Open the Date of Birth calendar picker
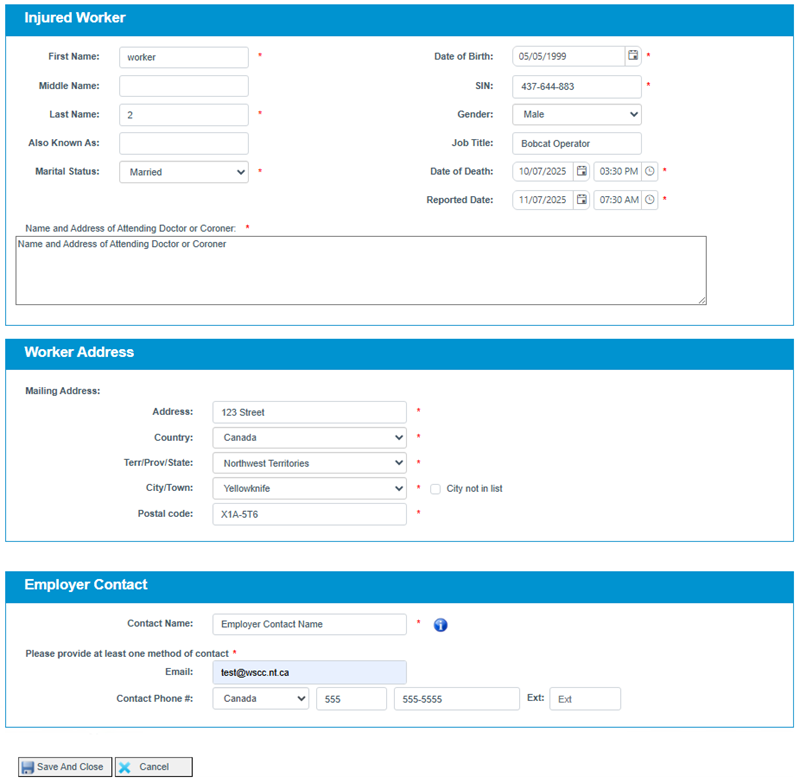The image size is (800, 783). pyautogui.click(x=633, y=56)
